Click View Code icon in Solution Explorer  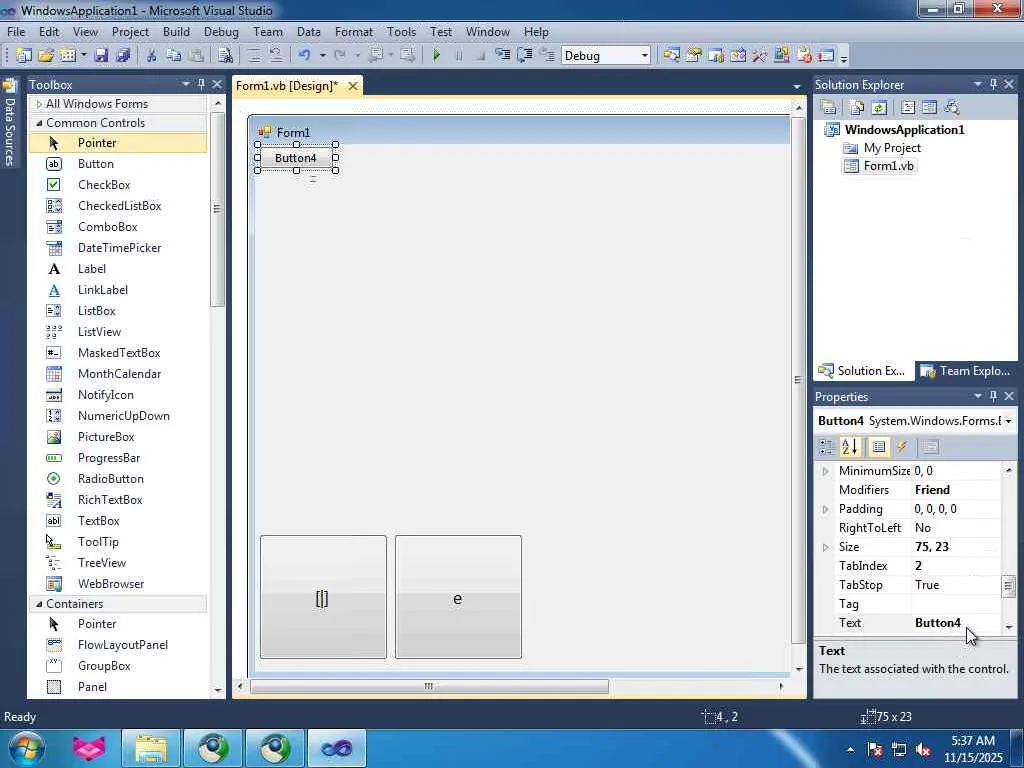(x=908, y=107)
